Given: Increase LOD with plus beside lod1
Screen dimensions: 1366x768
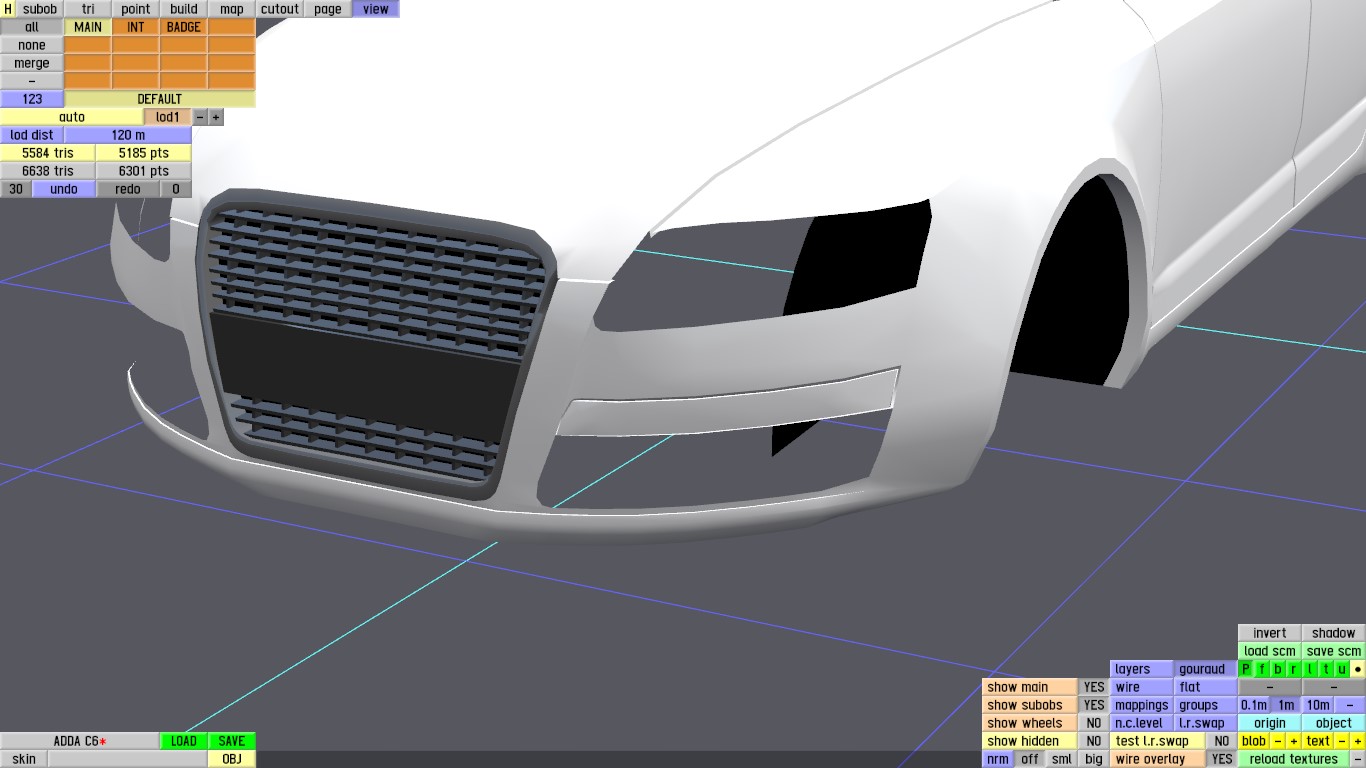Looking at the screenshot, I should pyautogui.click(x=216, y=117).
